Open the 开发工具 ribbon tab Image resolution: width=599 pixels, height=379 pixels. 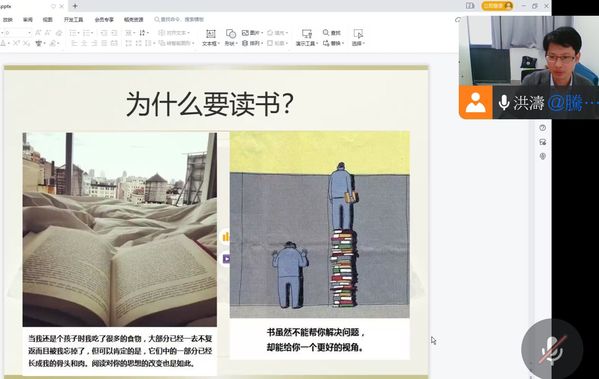point(73,19)
